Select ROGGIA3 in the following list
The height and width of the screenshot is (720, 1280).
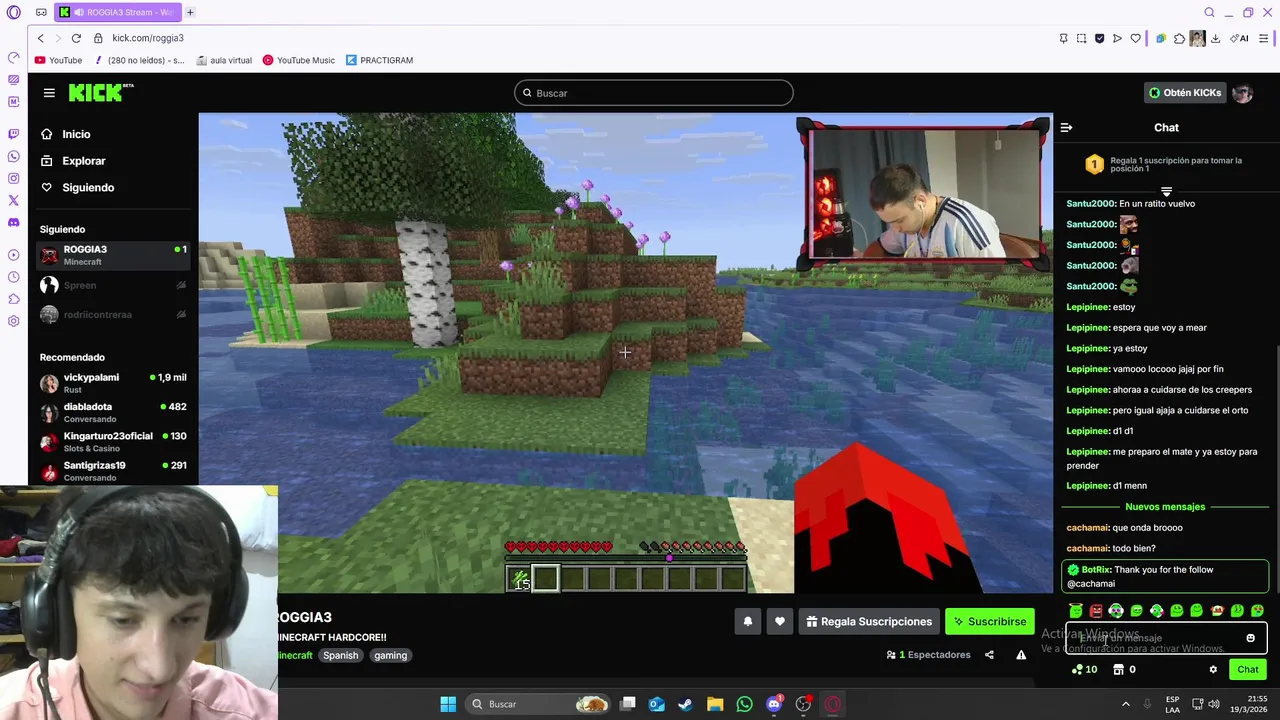tap(113, 255)
